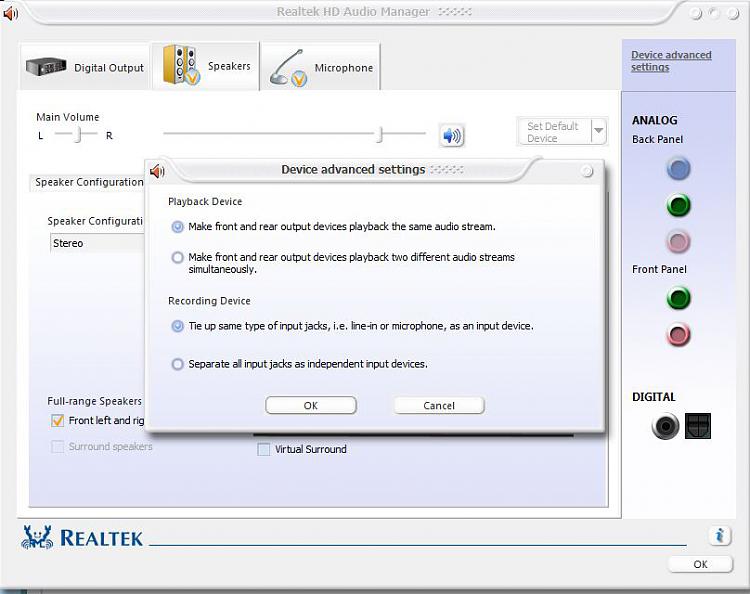Click the speaker icon in main title bar
Image resolution: width=750 pixels, height=594 pixels.
tap(11, 13)
